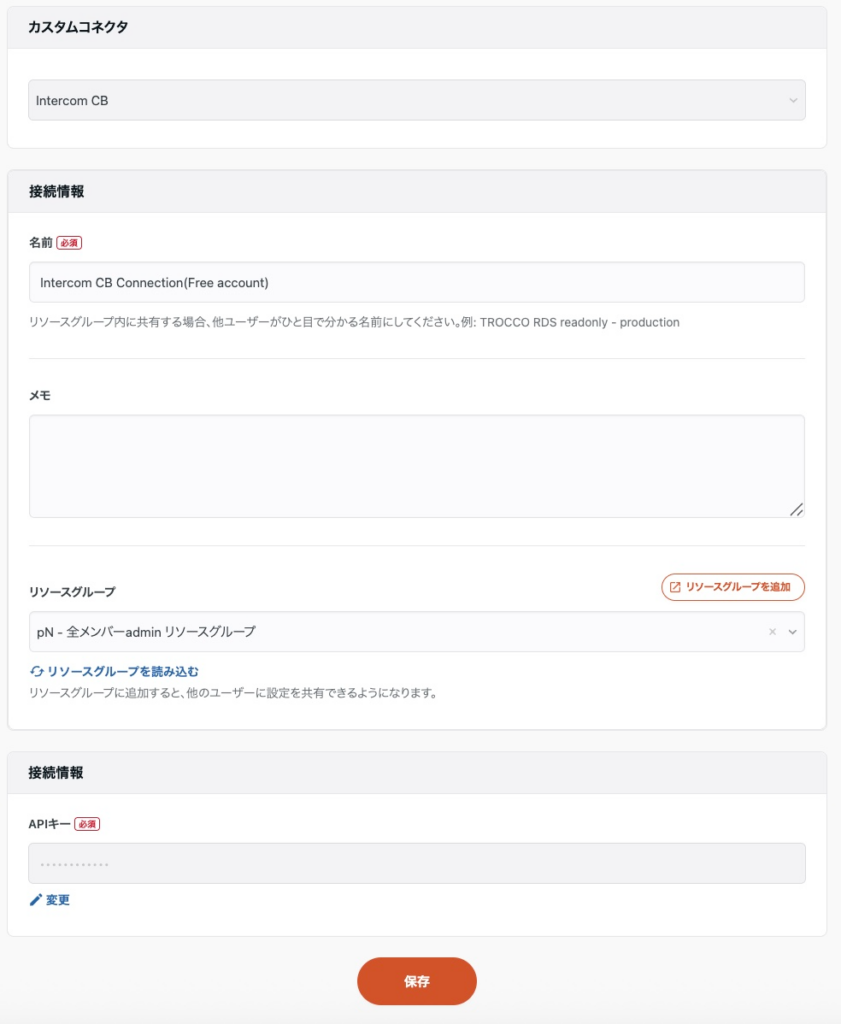This screenshot has height=1024, width=841.
Task: Click the refresh icon beside リソースグループを読み込む
Action: [x=37, y=672]
